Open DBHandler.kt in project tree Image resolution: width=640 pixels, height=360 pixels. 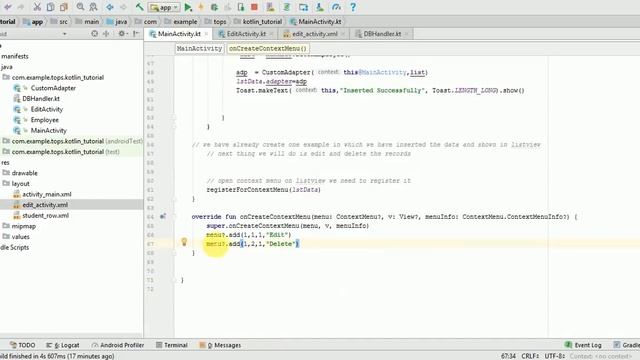click(37, 99)
